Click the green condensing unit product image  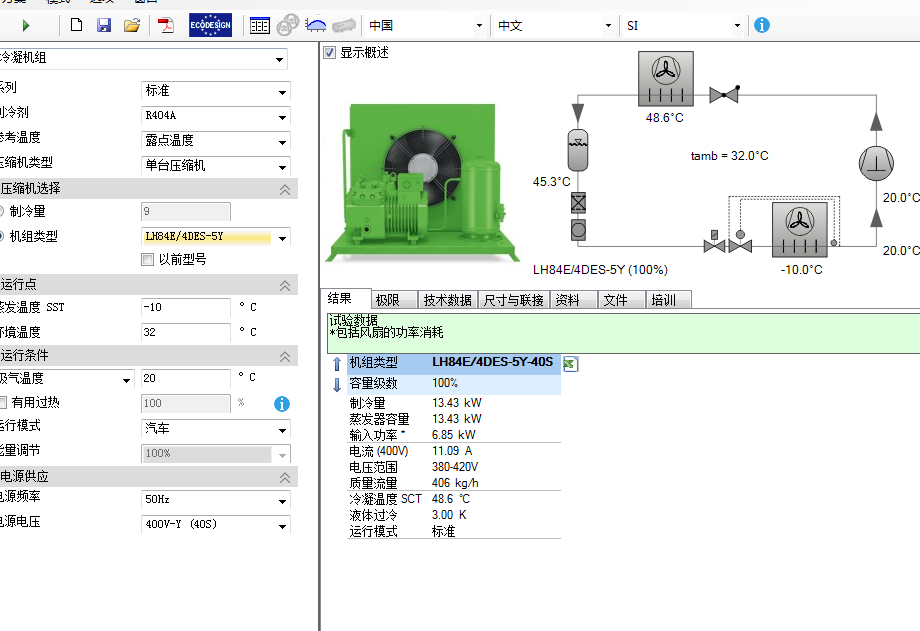tap(423, 183)
